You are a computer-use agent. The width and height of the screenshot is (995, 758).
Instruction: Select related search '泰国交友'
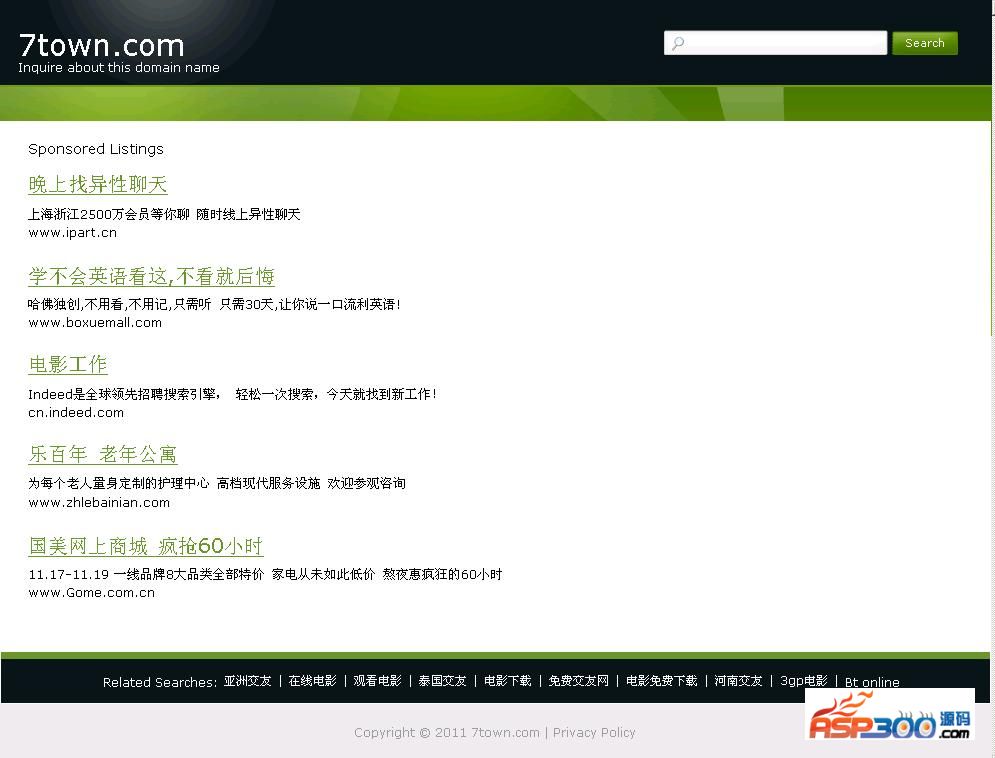442,681
